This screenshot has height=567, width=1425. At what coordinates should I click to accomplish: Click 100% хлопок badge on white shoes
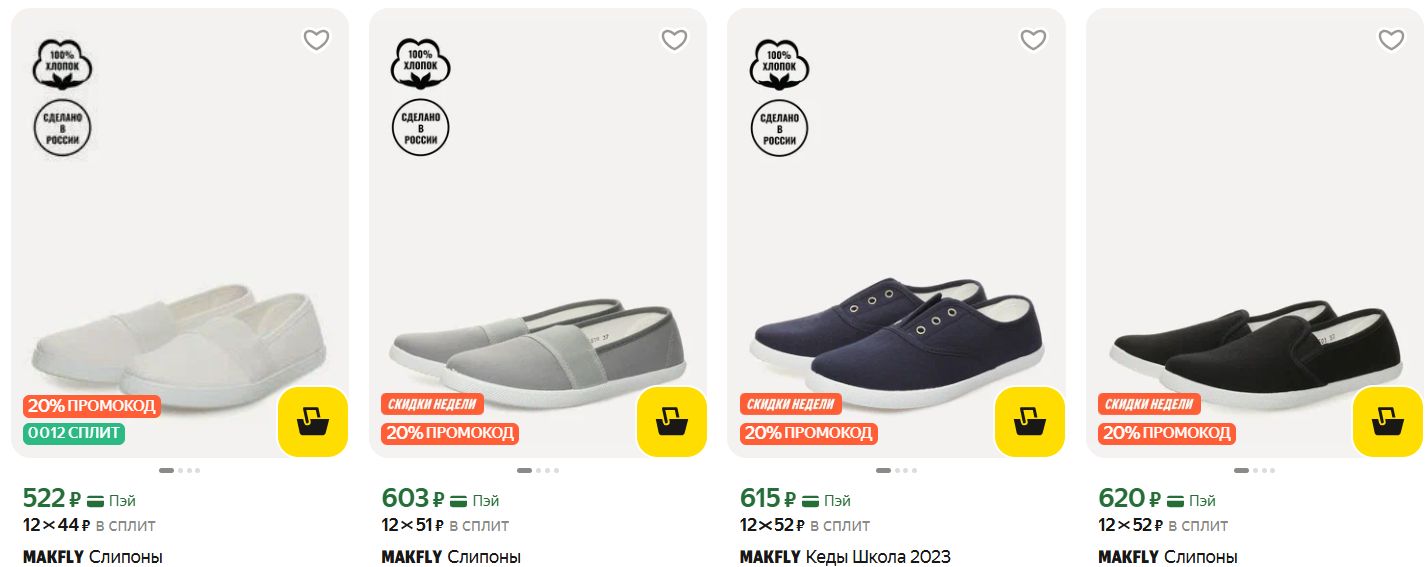click(x=62, y=65)
